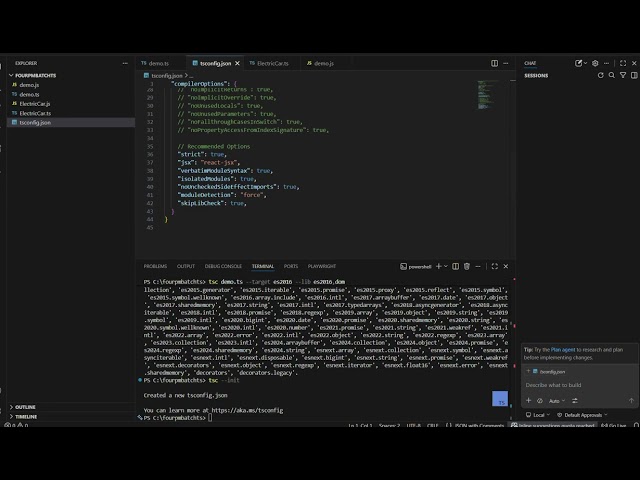Click tsconfig.json breadcrumb
Screen dimensions: 640x480
pyautogui.click(x=167, y=76)
